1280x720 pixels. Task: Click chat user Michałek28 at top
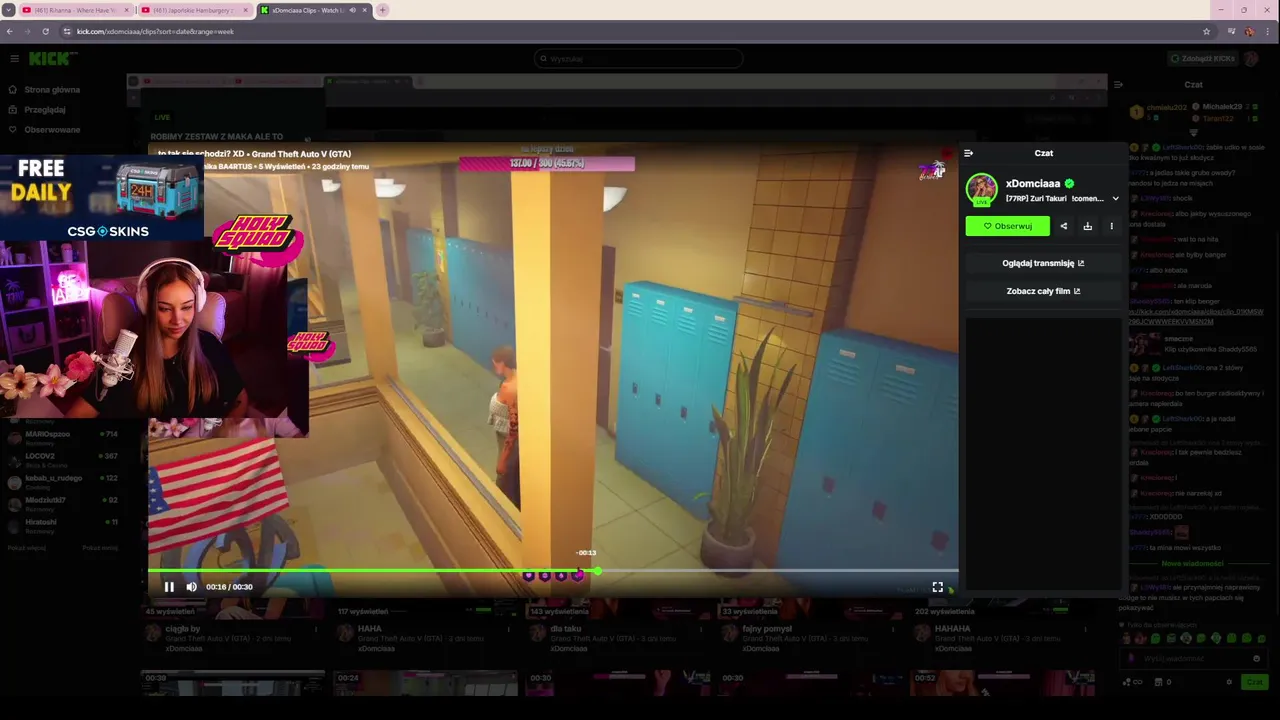tap(1222, 107)
